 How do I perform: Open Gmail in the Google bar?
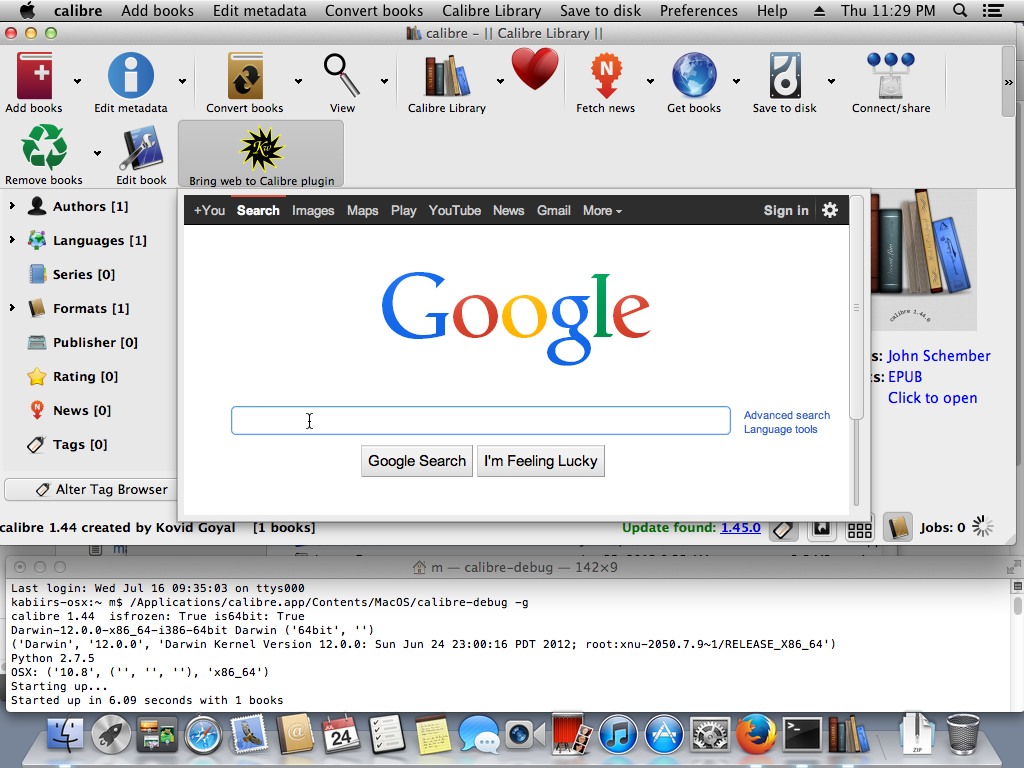tap(554, 210)
